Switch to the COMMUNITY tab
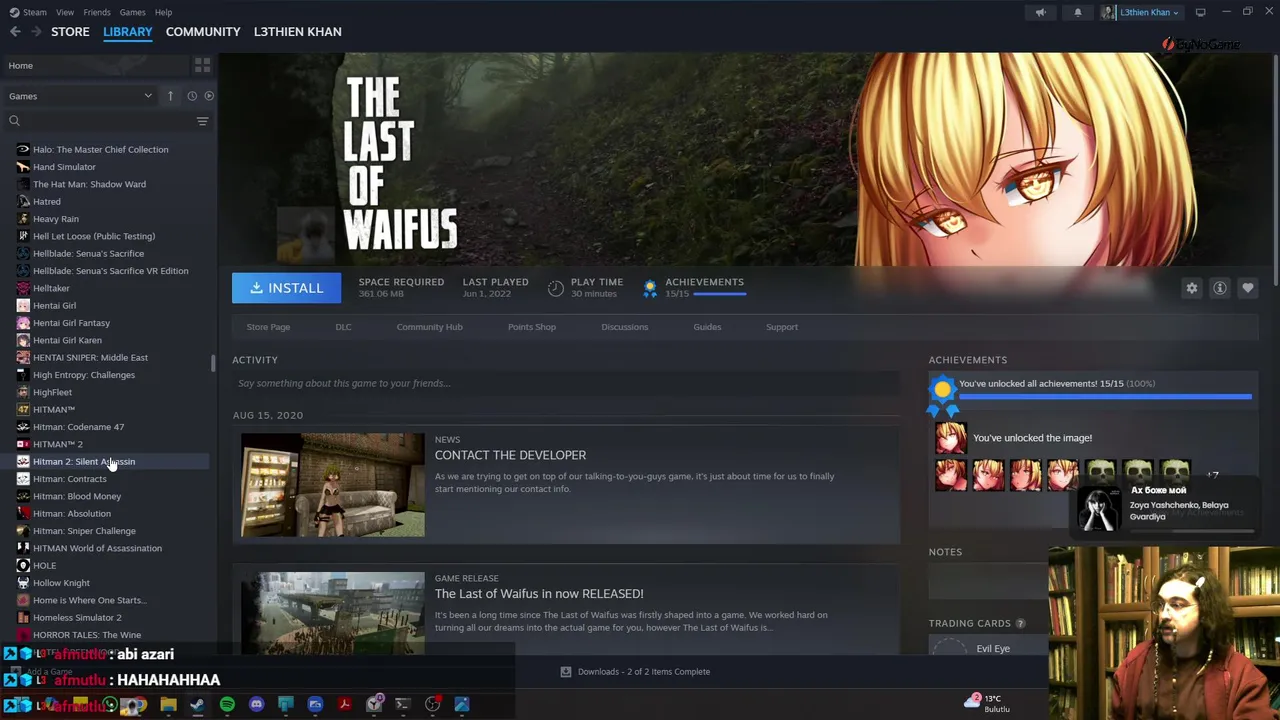Image resolution: width=1280 pixels, height=720 pixels. coord(203,32)
